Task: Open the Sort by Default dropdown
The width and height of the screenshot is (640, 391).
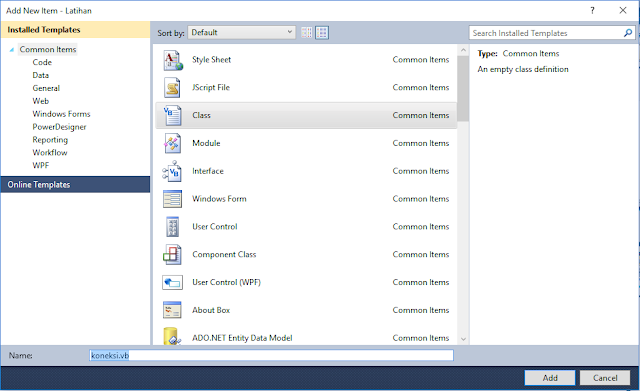Action: (242, 33)
